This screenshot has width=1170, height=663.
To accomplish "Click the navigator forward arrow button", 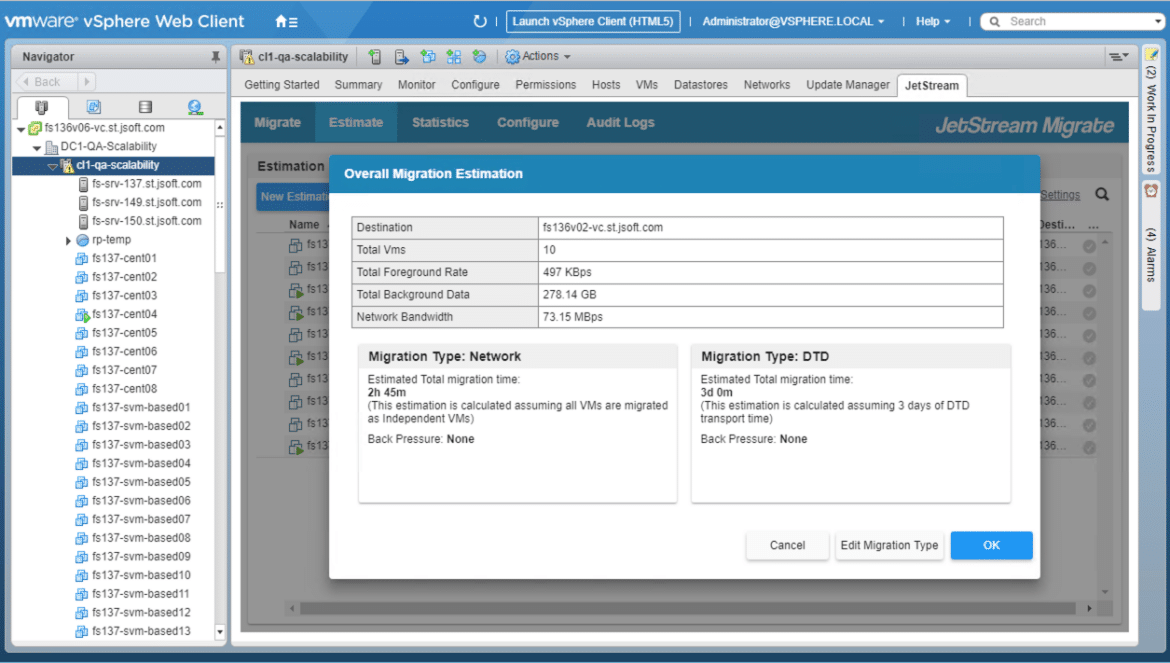I will point(87,81).
